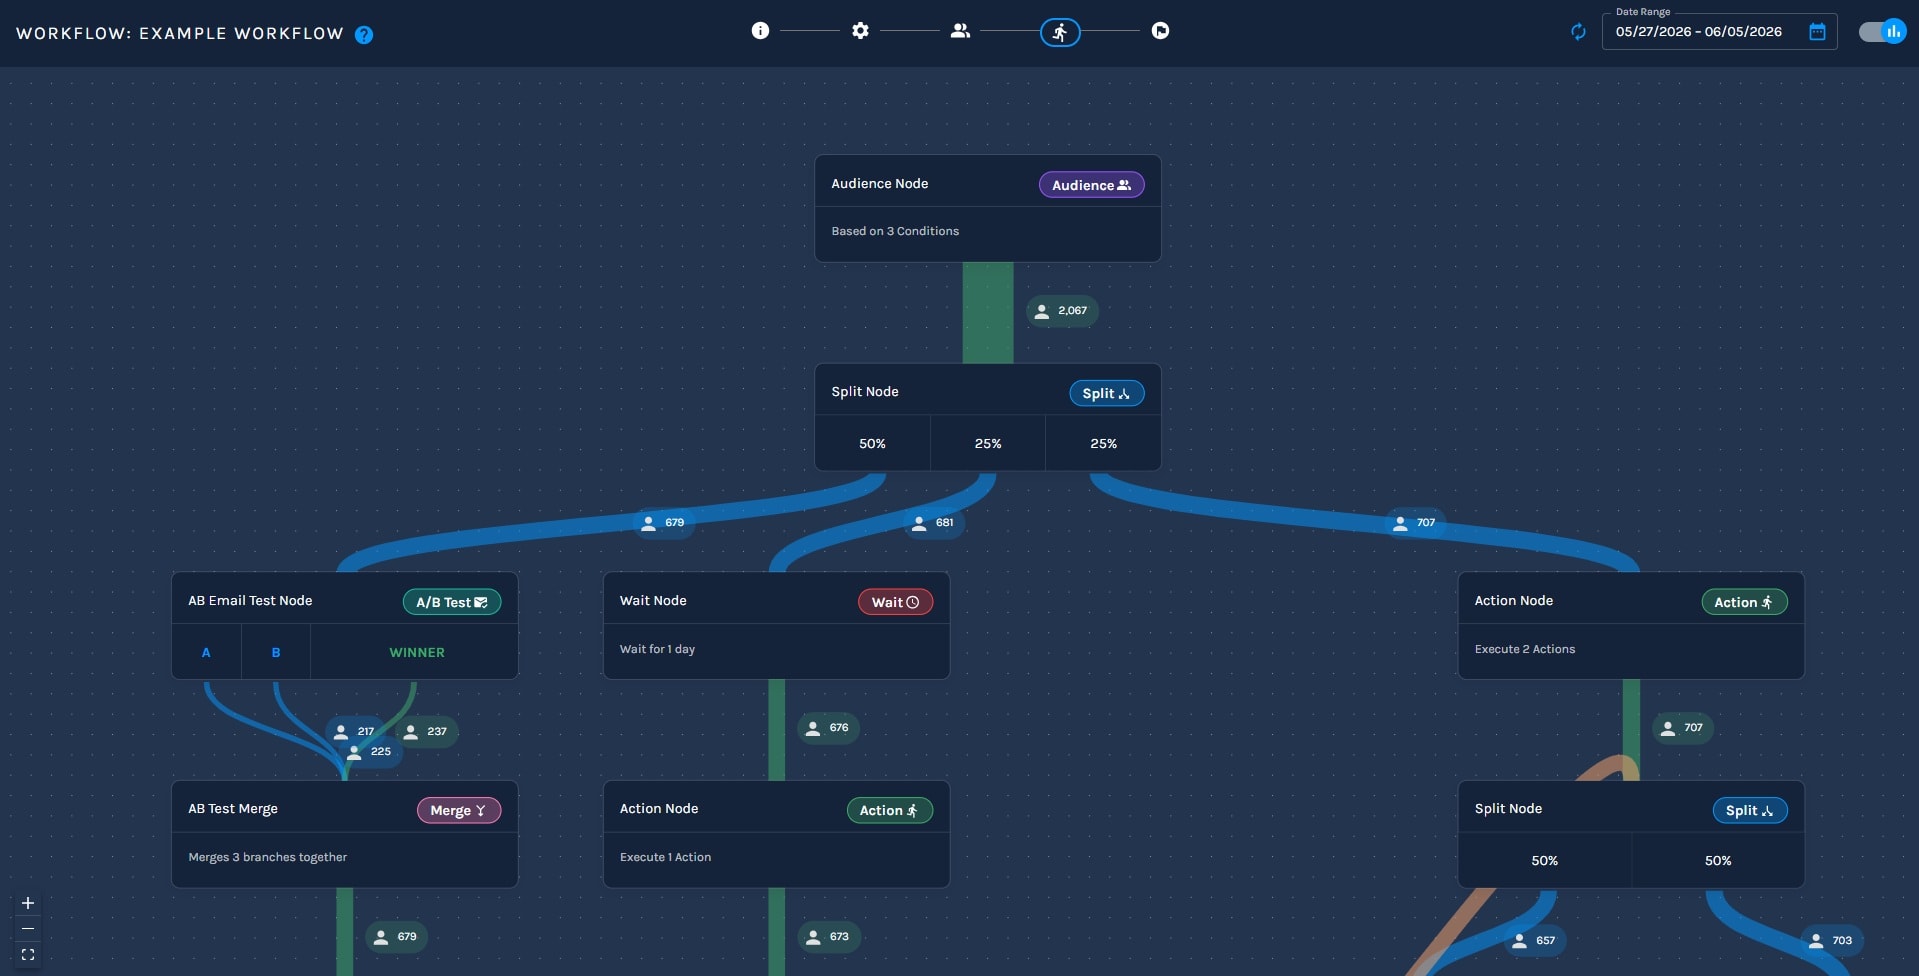Click the 681 users count badge

(933, 522)
